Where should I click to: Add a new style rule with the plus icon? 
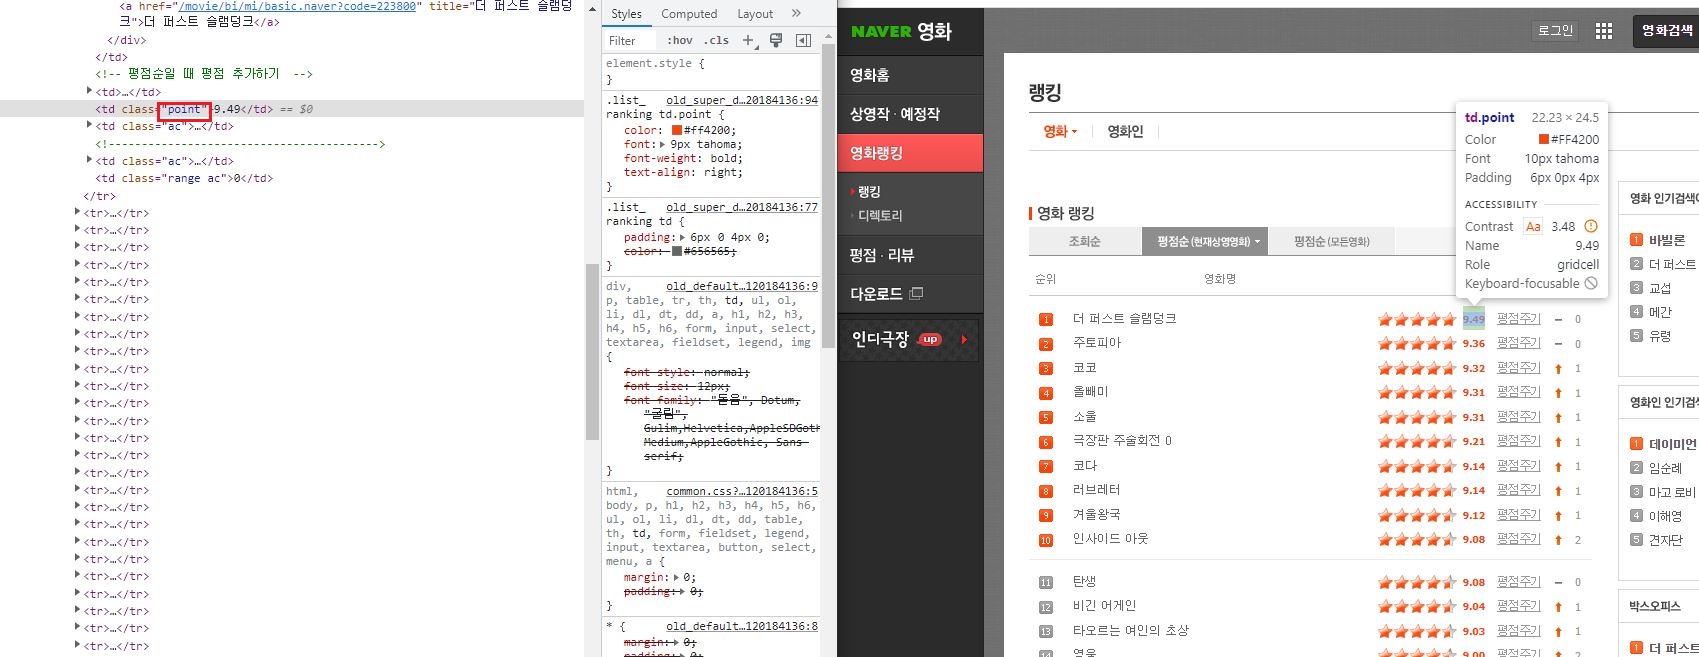748,40
